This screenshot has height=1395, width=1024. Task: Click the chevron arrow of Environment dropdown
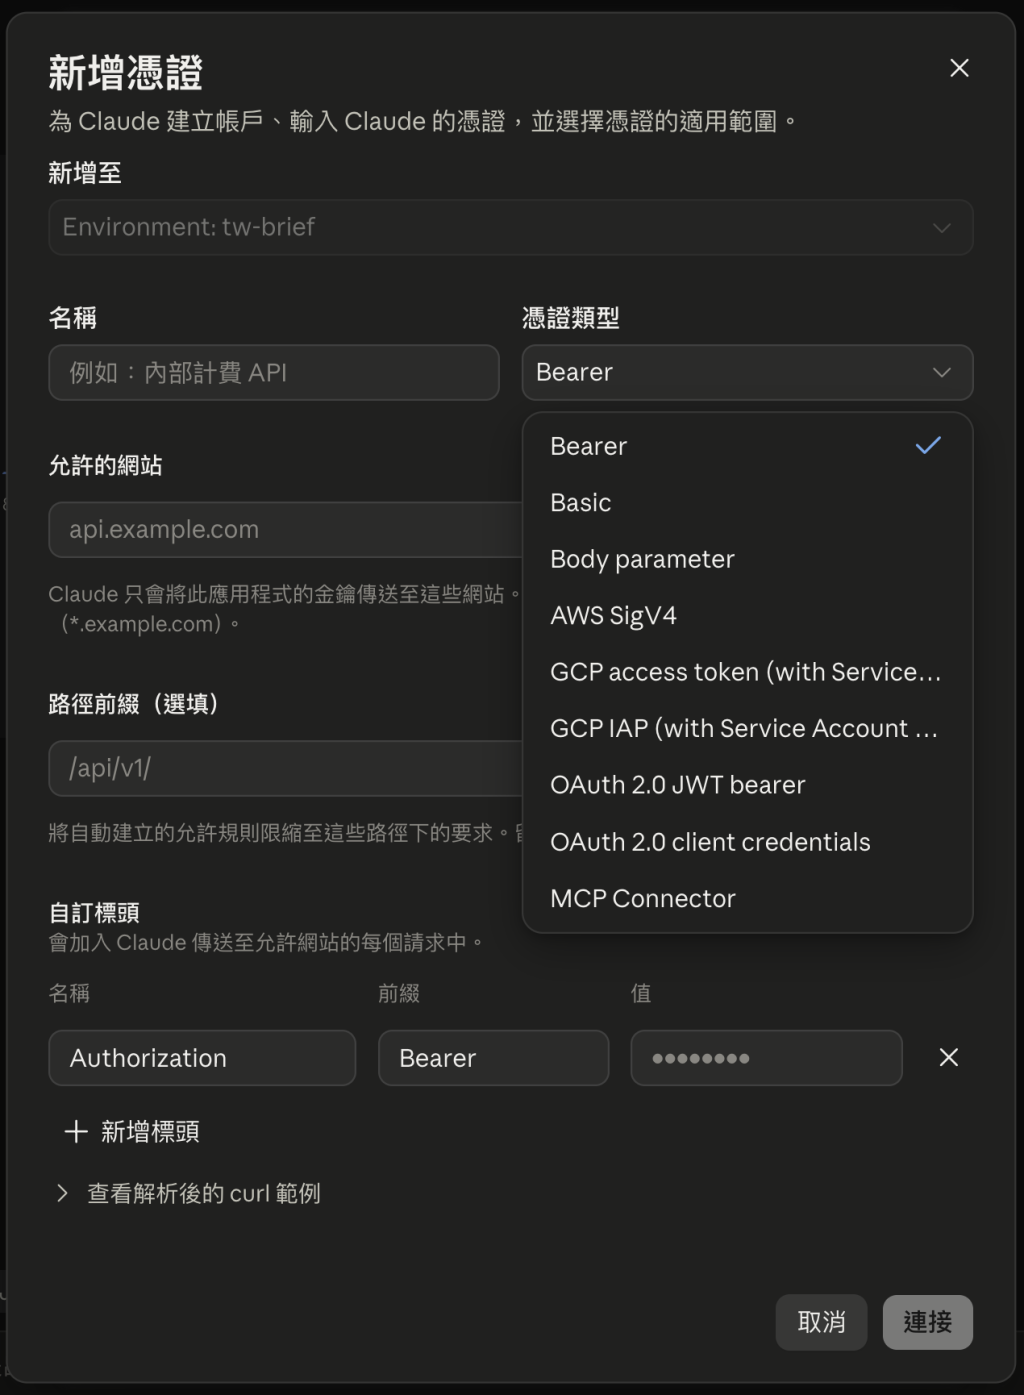[941, 227]
